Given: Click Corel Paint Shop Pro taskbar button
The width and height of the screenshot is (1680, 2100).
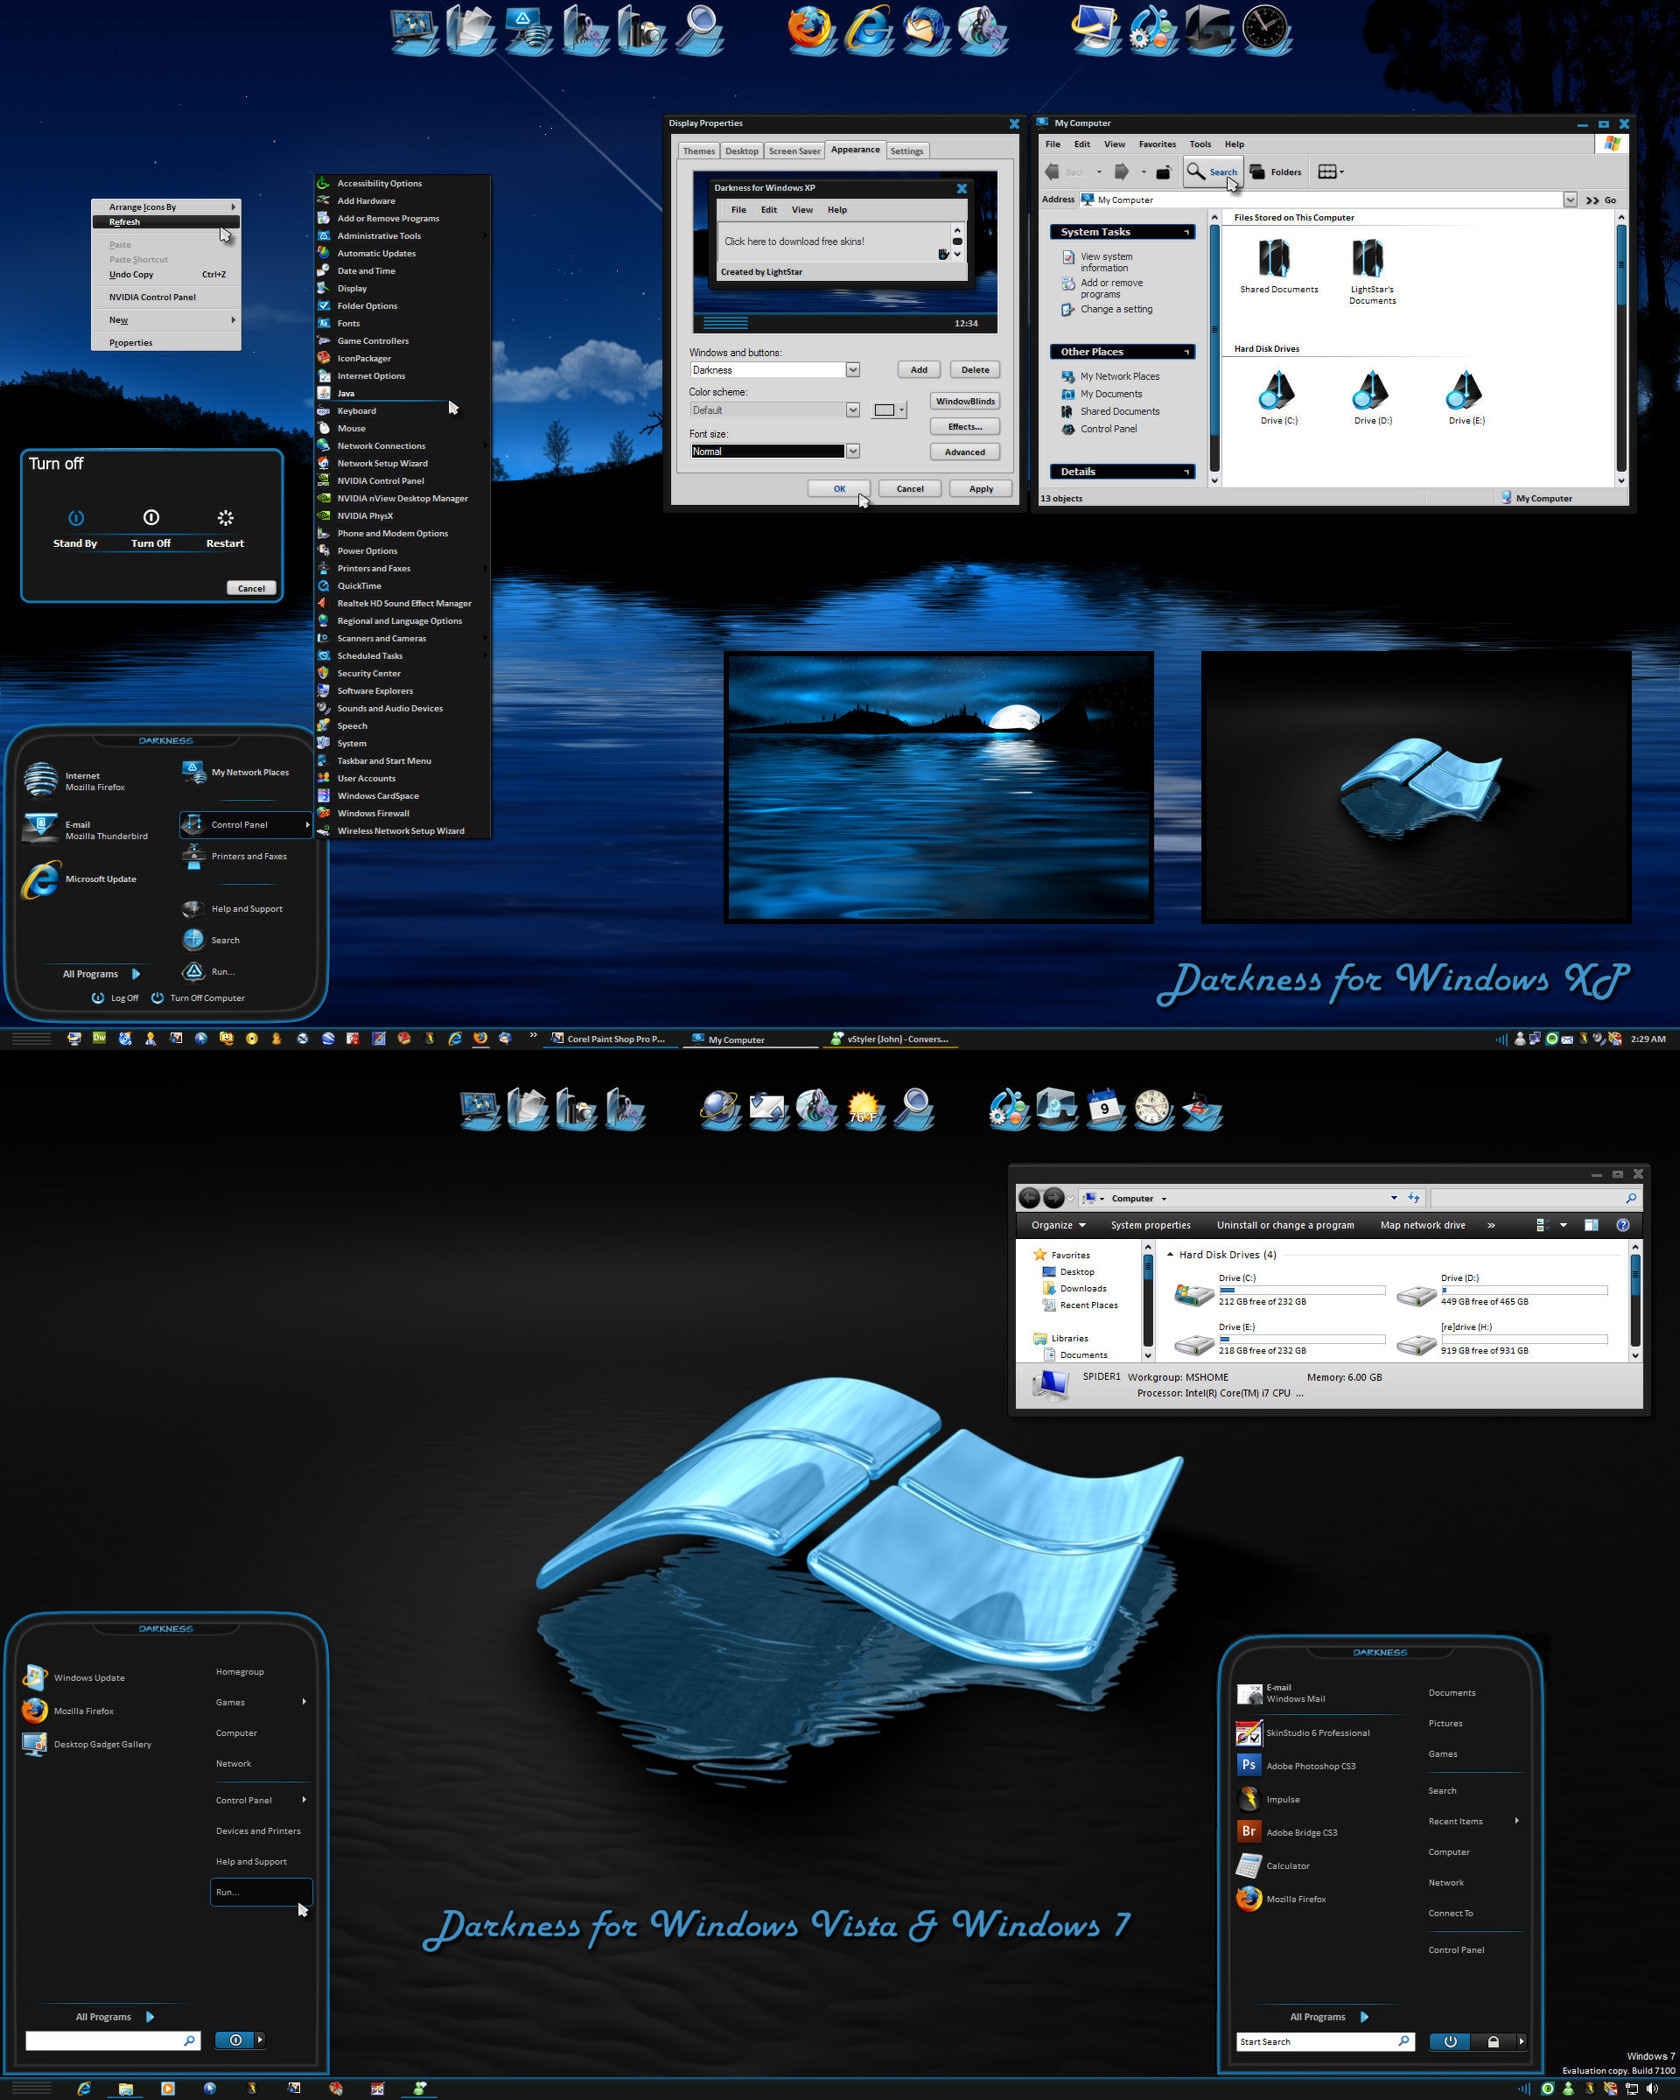Looking at the screenshot, I should (x=611, y=1039).
